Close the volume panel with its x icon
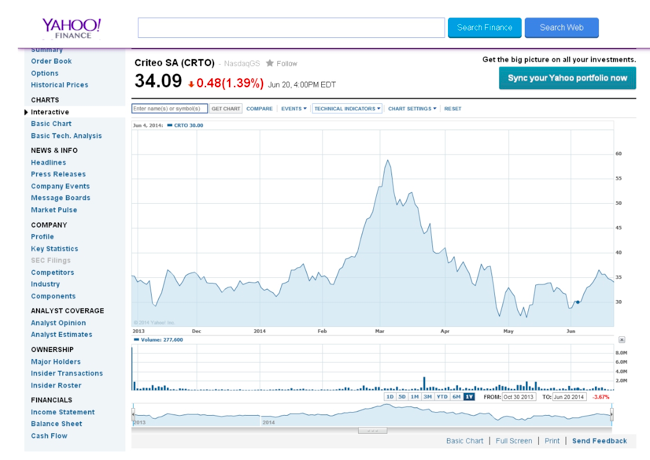The width and height of the screenshot is (650, 460). (621, 340)
